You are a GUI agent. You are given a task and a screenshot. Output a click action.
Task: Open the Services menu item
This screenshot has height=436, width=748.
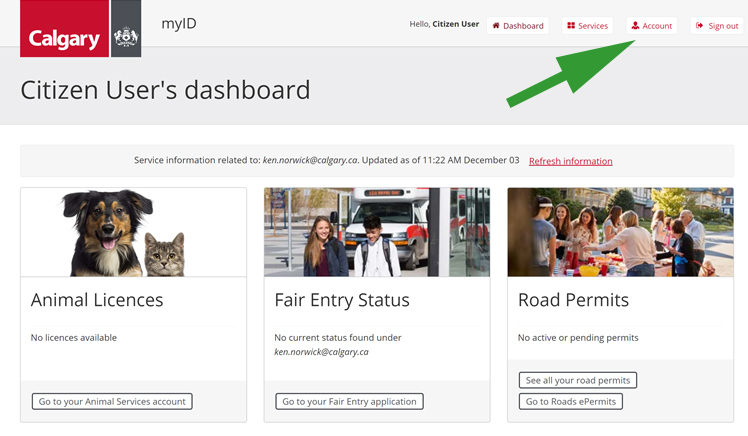[x=587, y=26]
